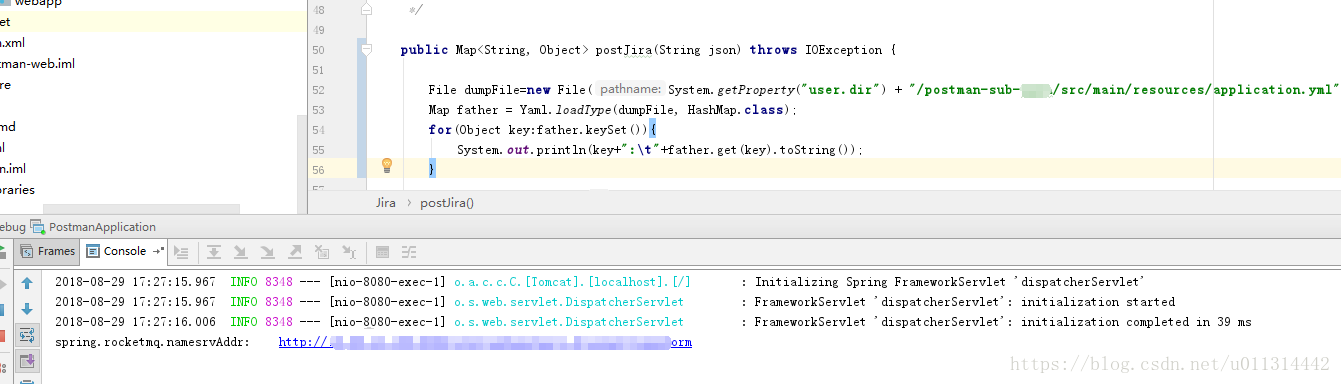Click the 'public Map<String, Object> postJira' declaration
The image size is (1341, 384).
click(x=525, y=50)
